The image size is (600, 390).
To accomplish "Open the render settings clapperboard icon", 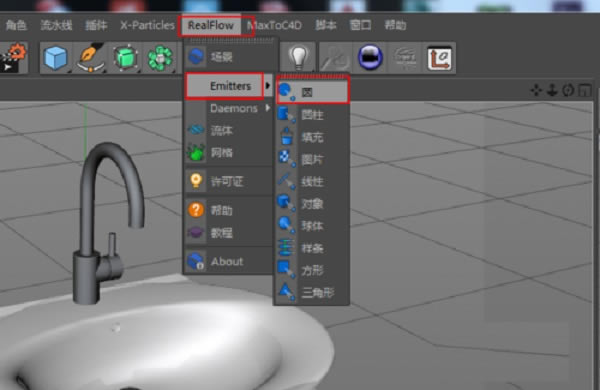I will coord(13,58).
